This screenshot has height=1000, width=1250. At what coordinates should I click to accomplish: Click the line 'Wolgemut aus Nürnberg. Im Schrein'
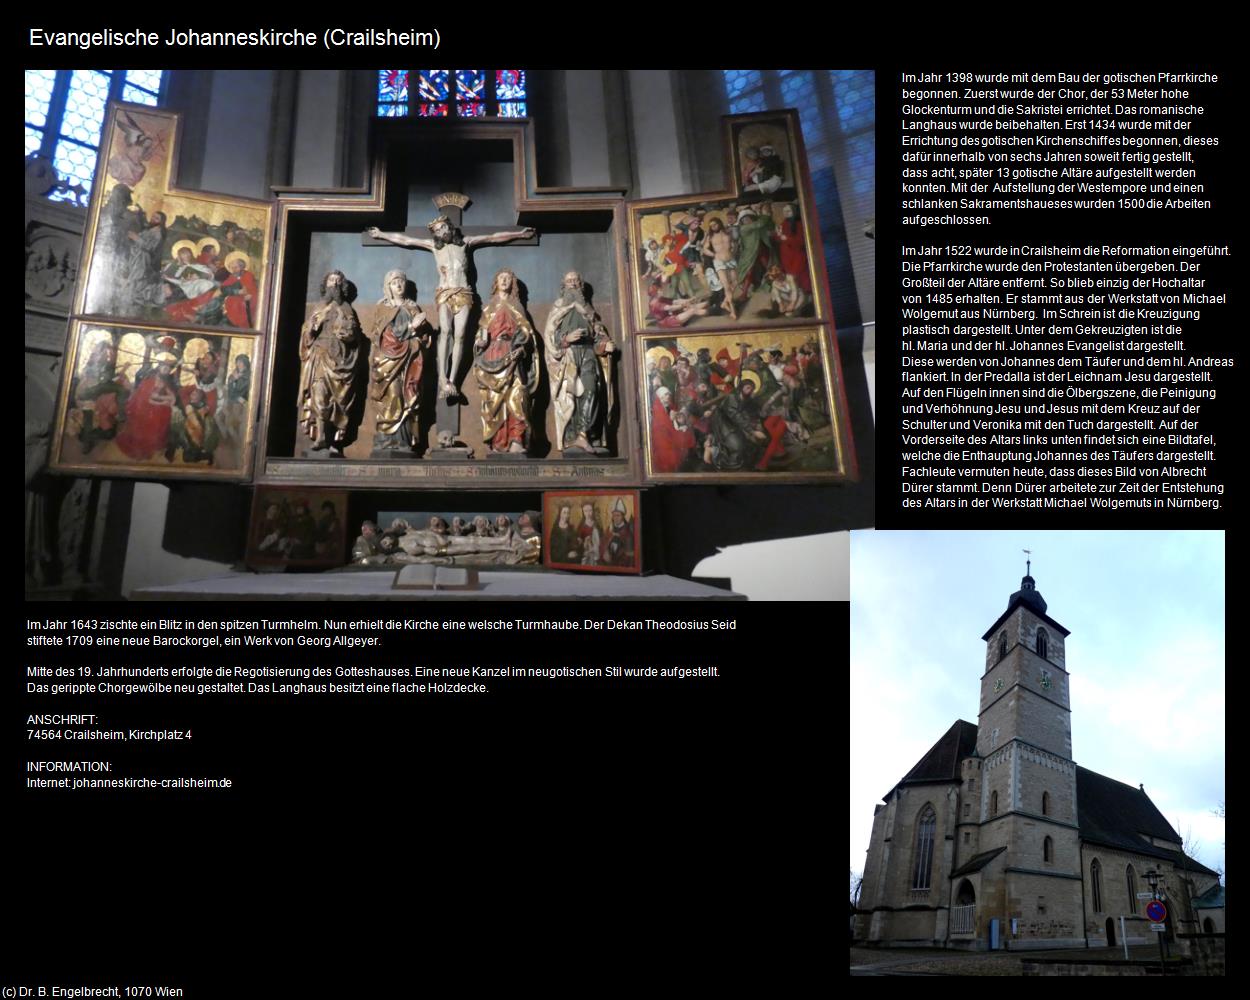click(x=1050, y=314)
